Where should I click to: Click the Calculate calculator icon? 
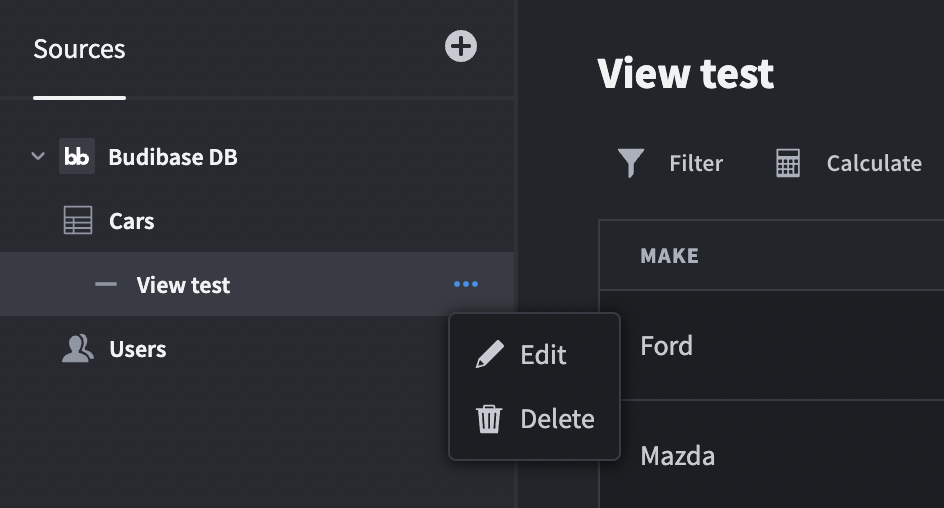coord(788,164)
